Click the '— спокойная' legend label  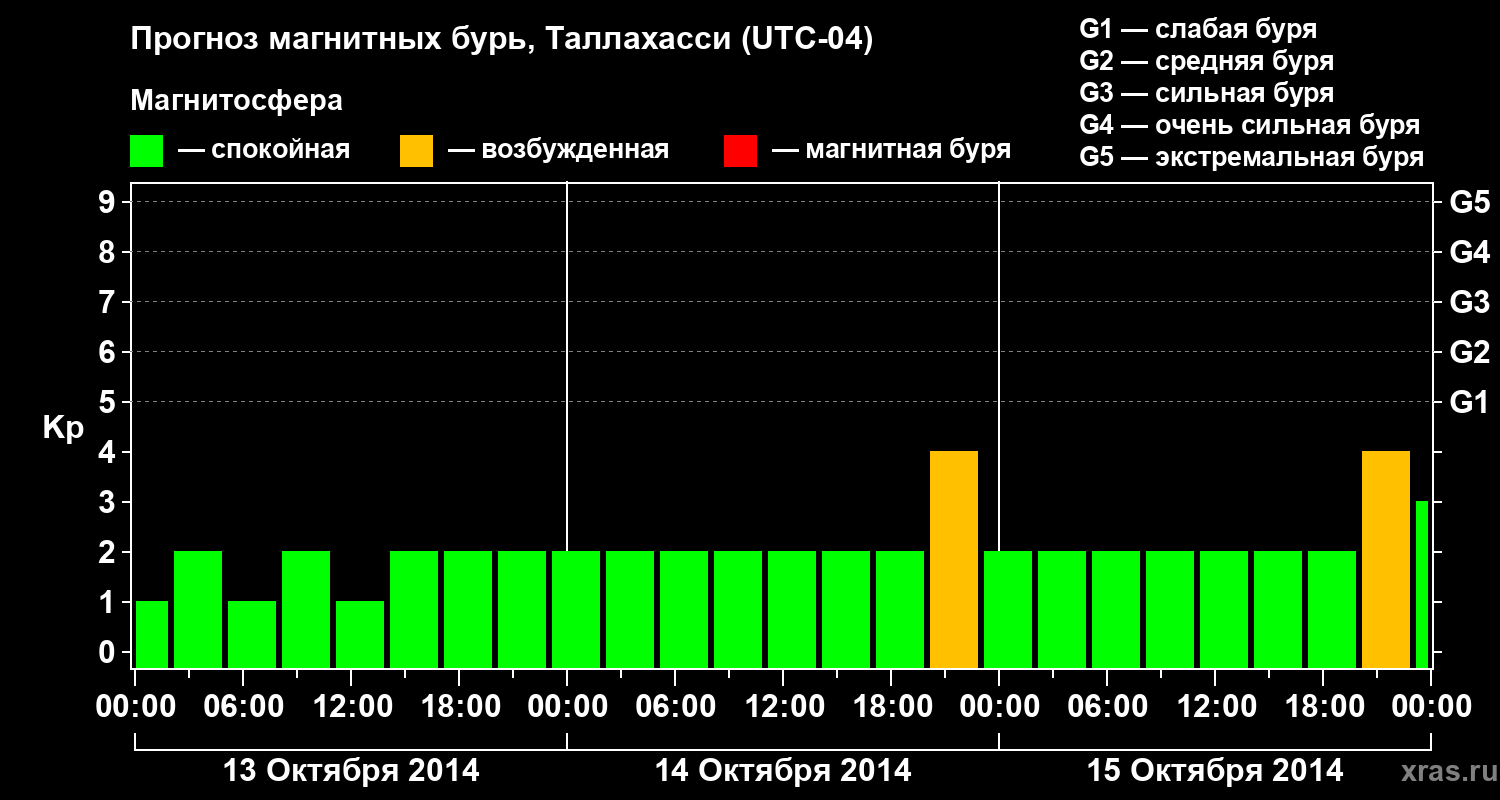[x=264, y=151]
